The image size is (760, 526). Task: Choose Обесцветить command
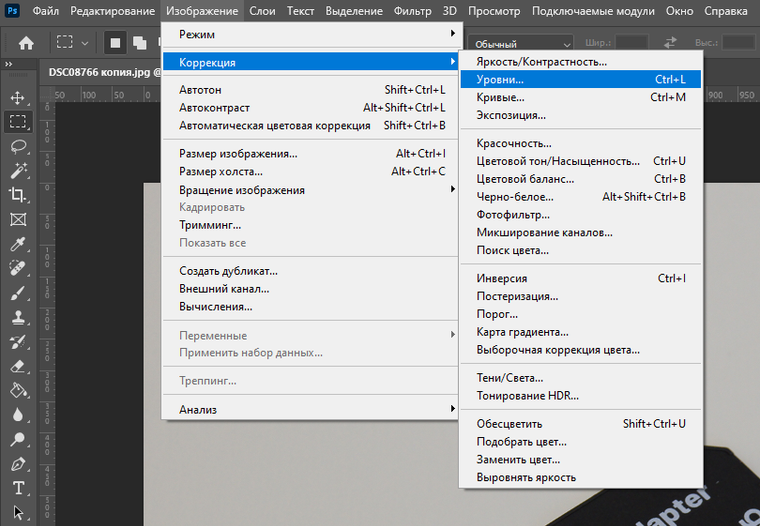pos(581,424)
